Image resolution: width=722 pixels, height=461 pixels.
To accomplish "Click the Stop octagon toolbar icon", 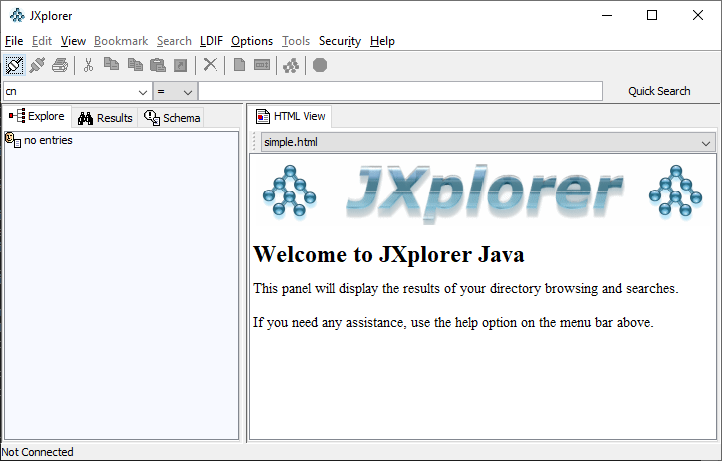I will (320, 65).
